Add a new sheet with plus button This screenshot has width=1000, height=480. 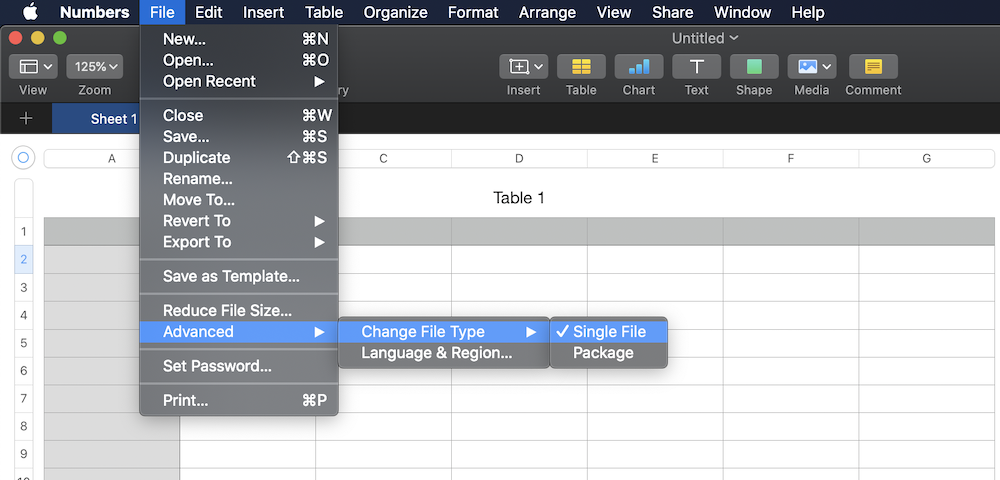(x=26, y=119)
